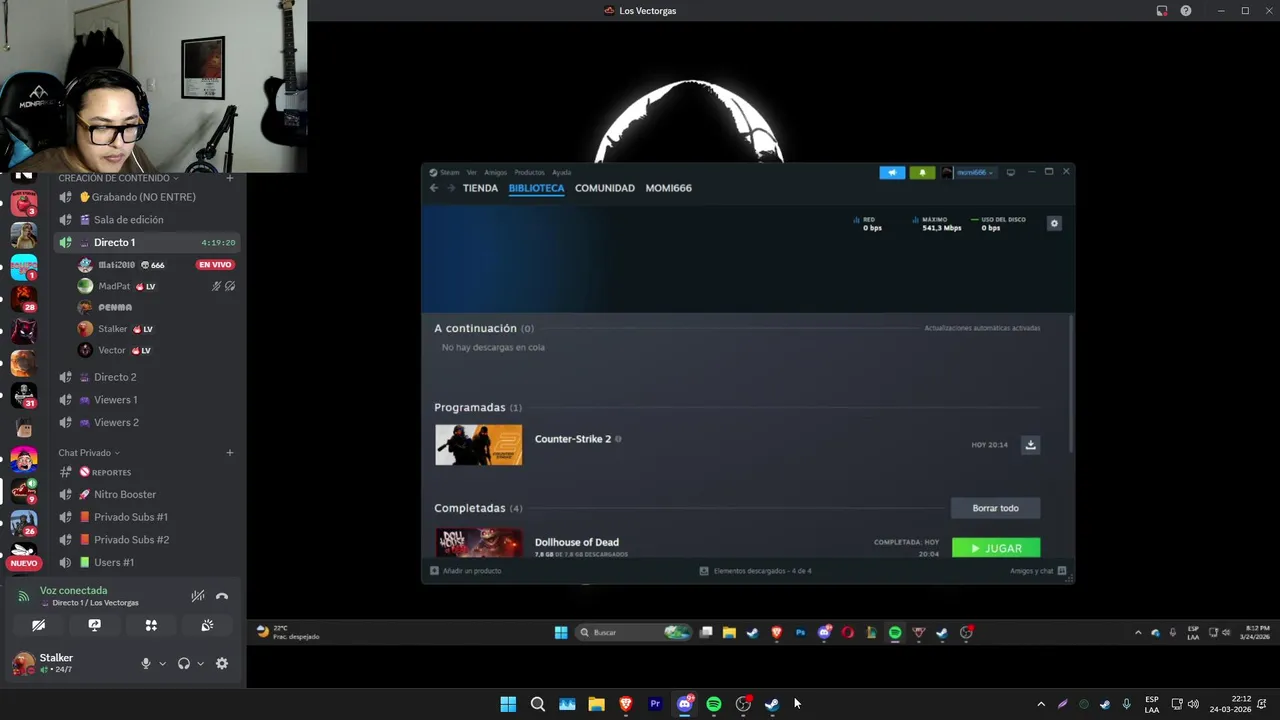Join the Privado Subs #2 channel

pyautogui.click(x=149, y=540)
